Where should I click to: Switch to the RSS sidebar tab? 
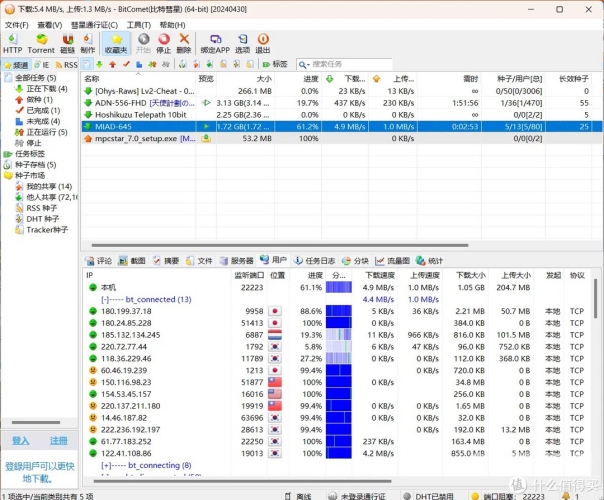(x=66, y=65)
